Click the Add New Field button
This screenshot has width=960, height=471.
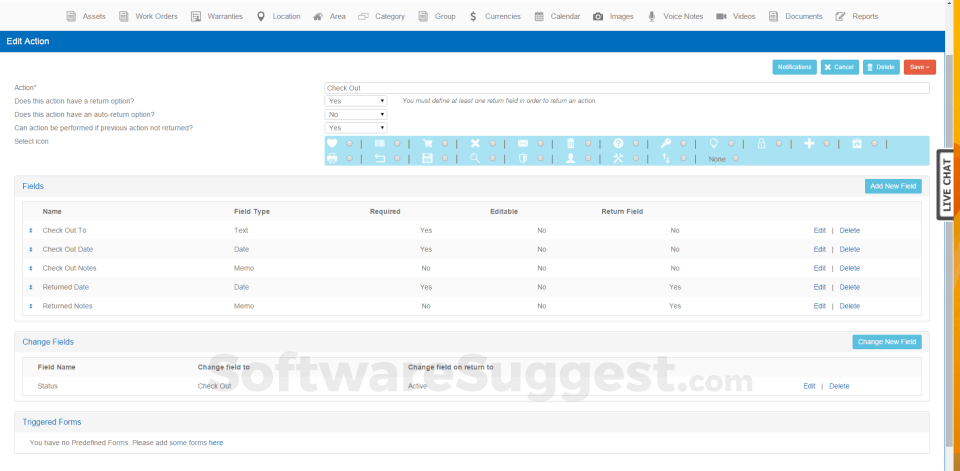tap(893, 186)
